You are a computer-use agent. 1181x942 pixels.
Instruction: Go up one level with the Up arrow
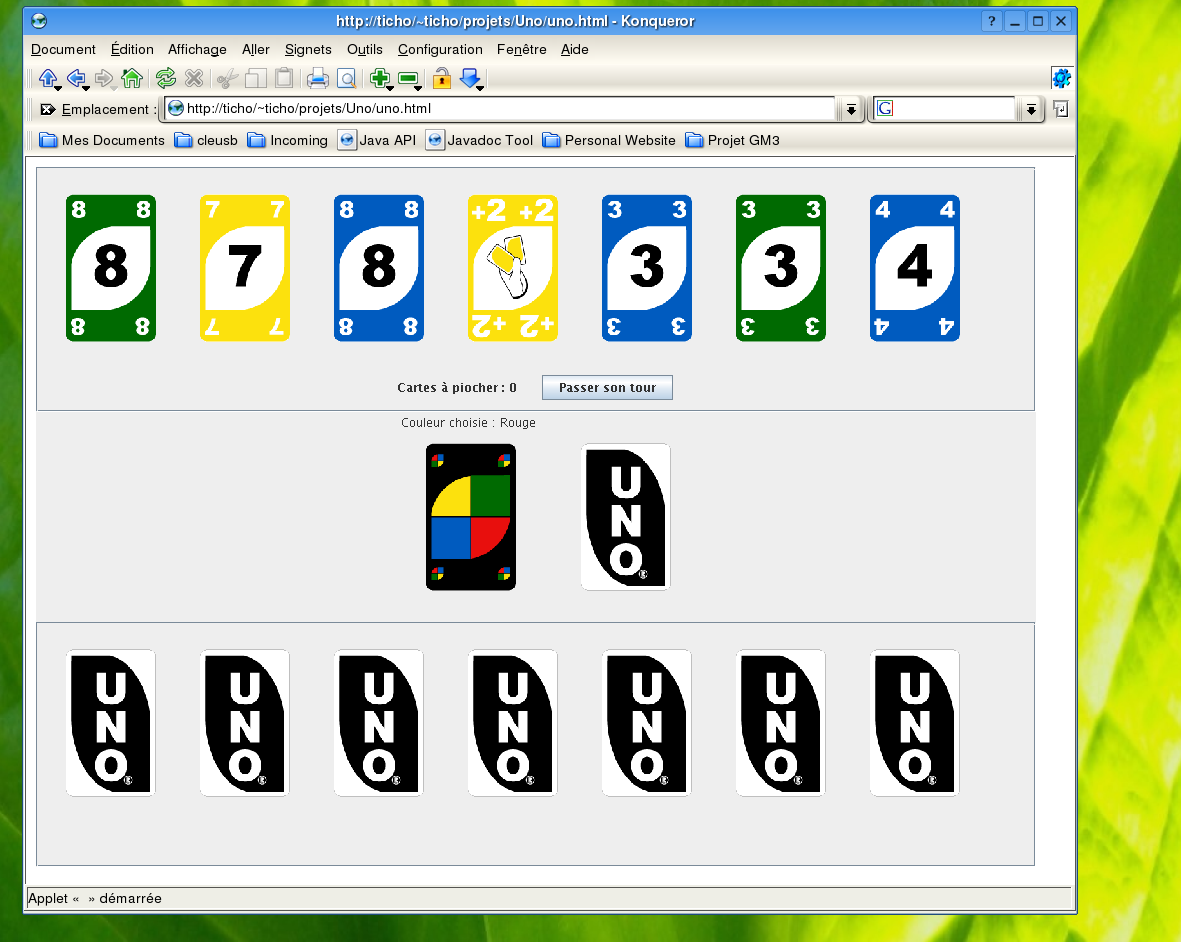click(x=48, y=78)
